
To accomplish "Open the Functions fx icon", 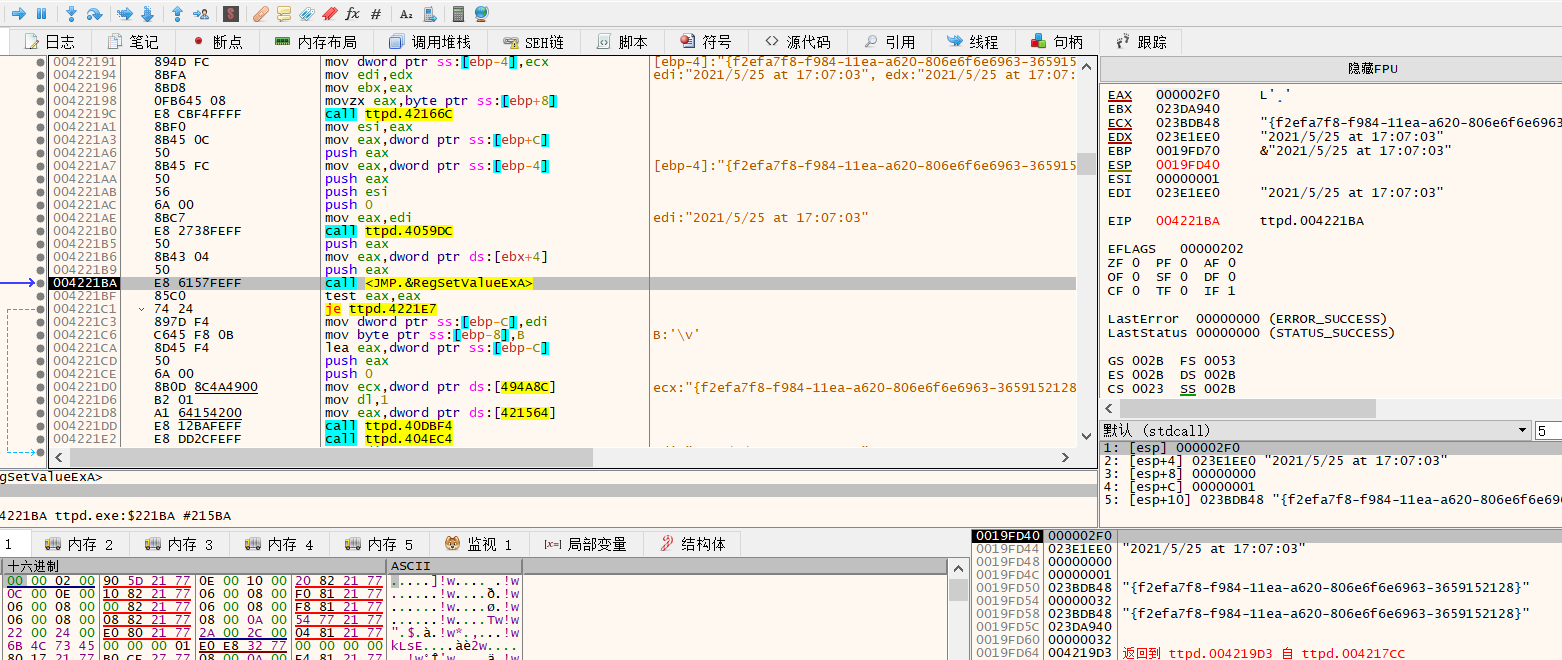I will pyautogui.click(x=352, y=14).
